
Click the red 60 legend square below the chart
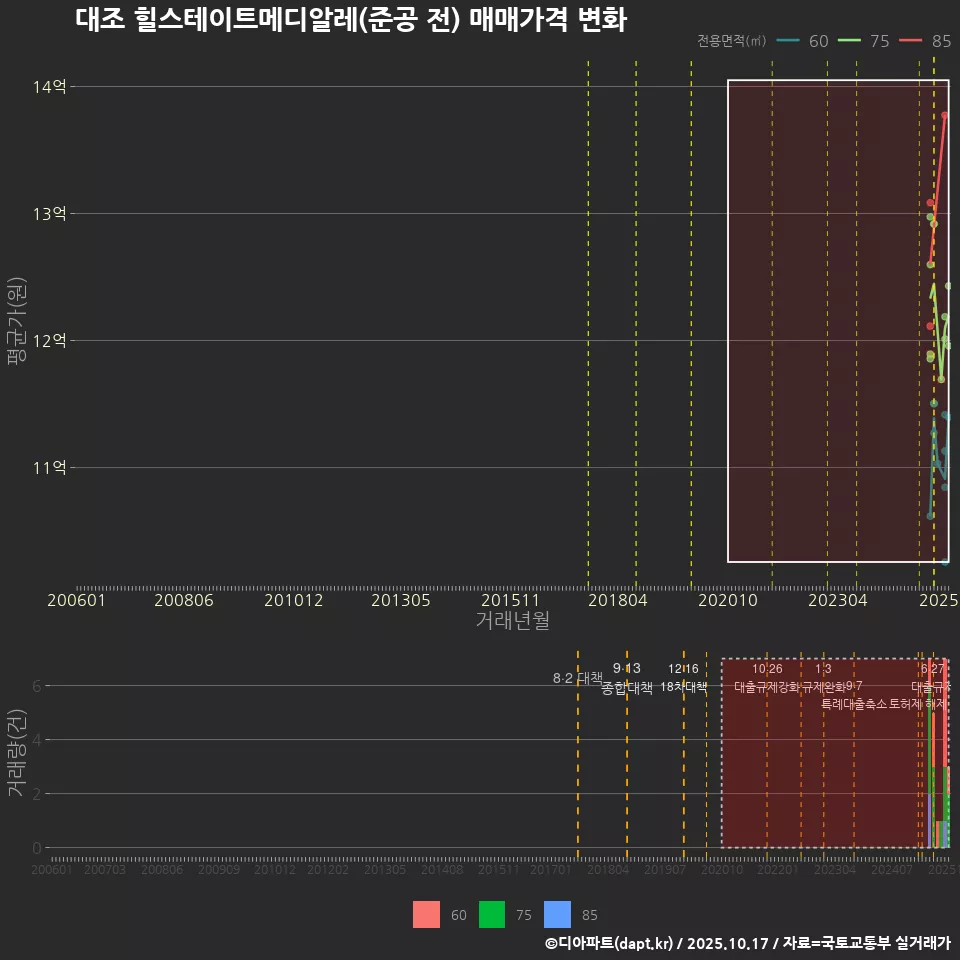click(426, 915)
